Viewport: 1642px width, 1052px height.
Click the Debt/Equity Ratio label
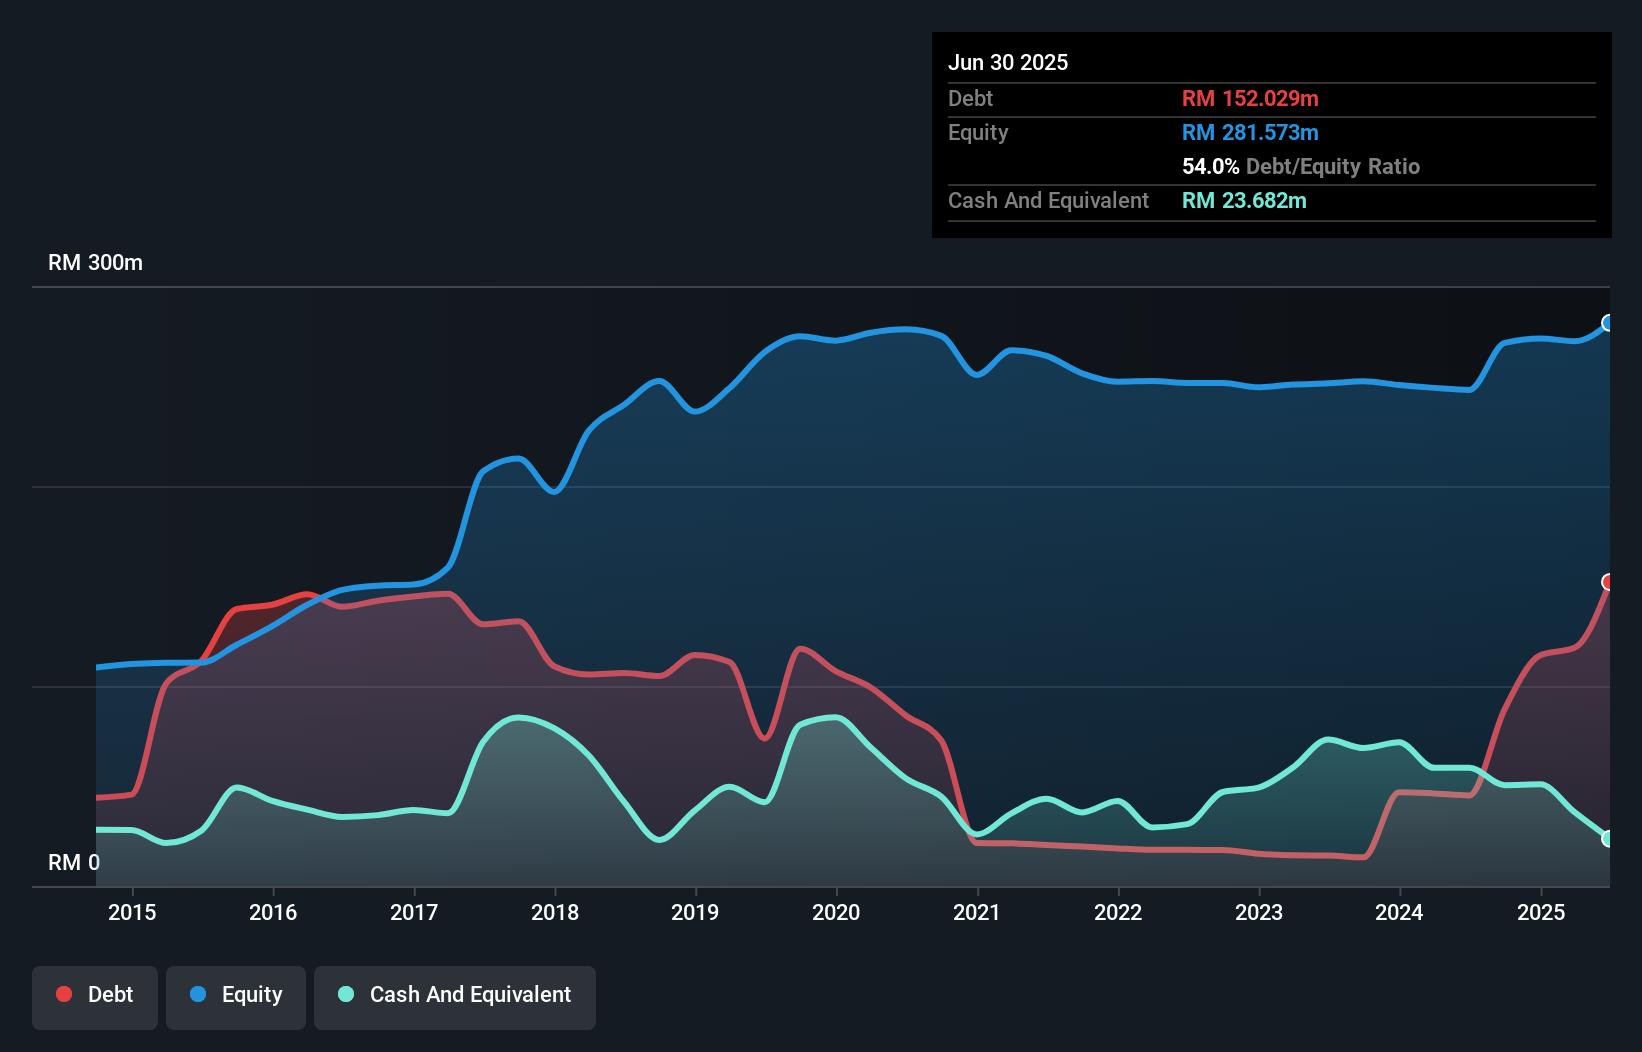(1333, 166)
